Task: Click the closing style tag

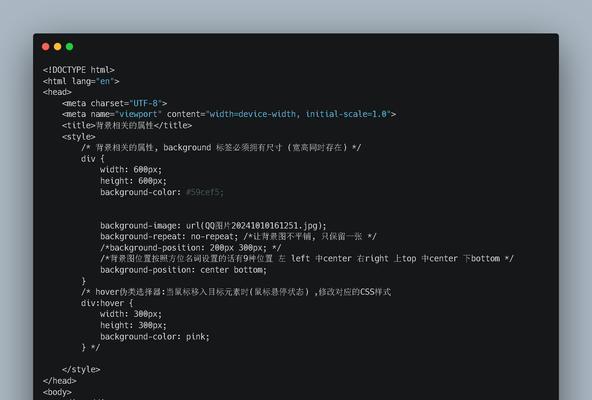Action: click(81, 369)
